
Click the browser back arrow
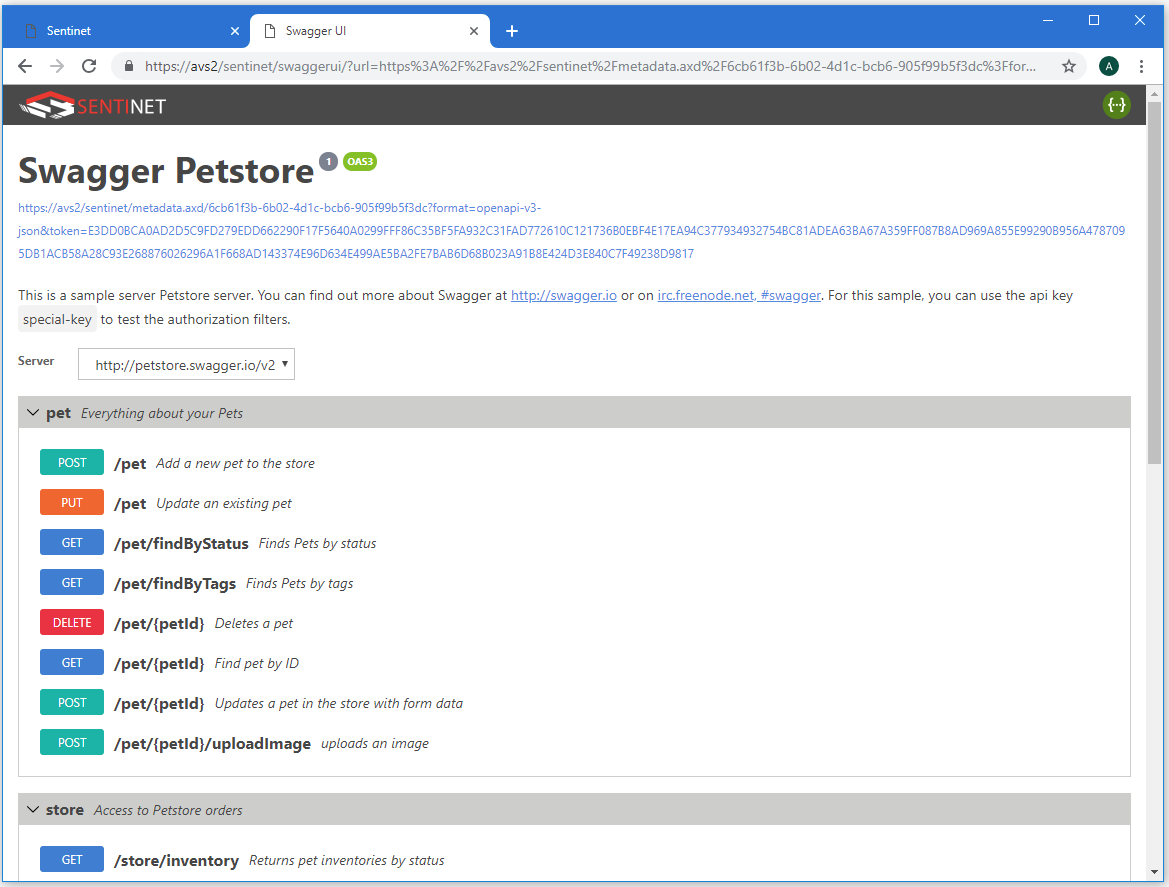tap(25, 66)
